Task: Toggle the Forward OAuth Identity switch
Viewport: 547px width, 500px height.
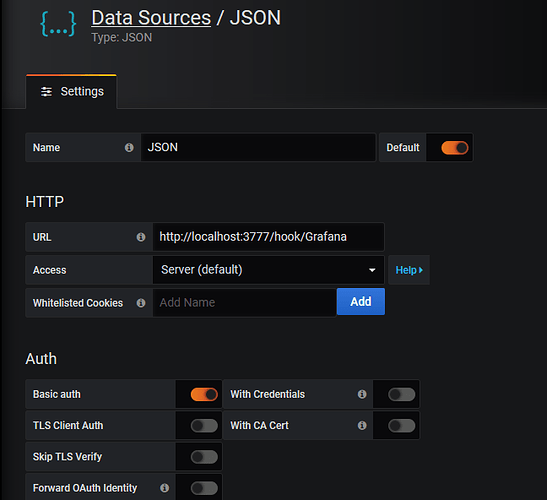Action: coord(204,488)
